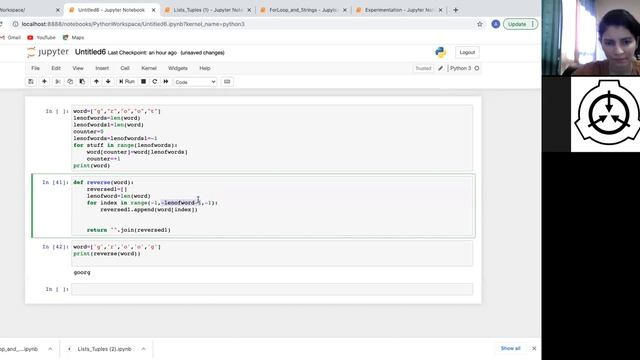The width and height of the screenshot is (640, 360).
Task: Open the Widgets menu
Action: click(178, 68)
